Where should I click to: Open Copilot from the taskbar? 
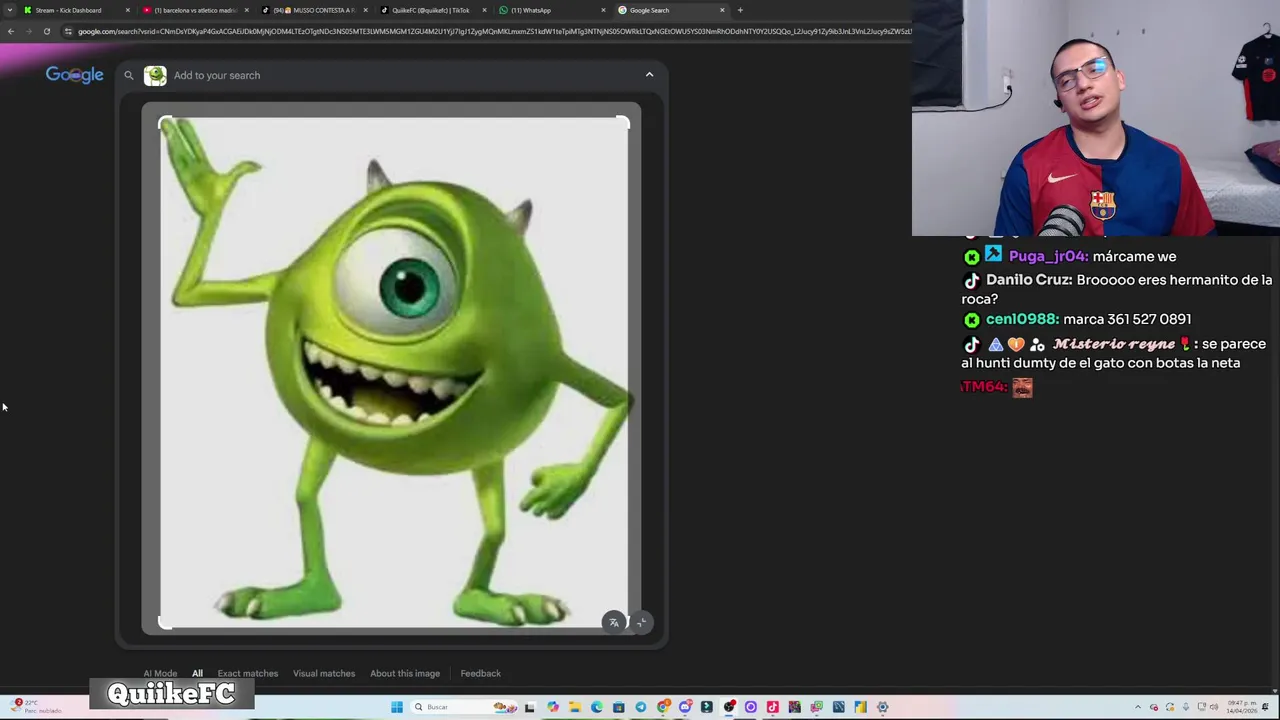click(553, 707)
